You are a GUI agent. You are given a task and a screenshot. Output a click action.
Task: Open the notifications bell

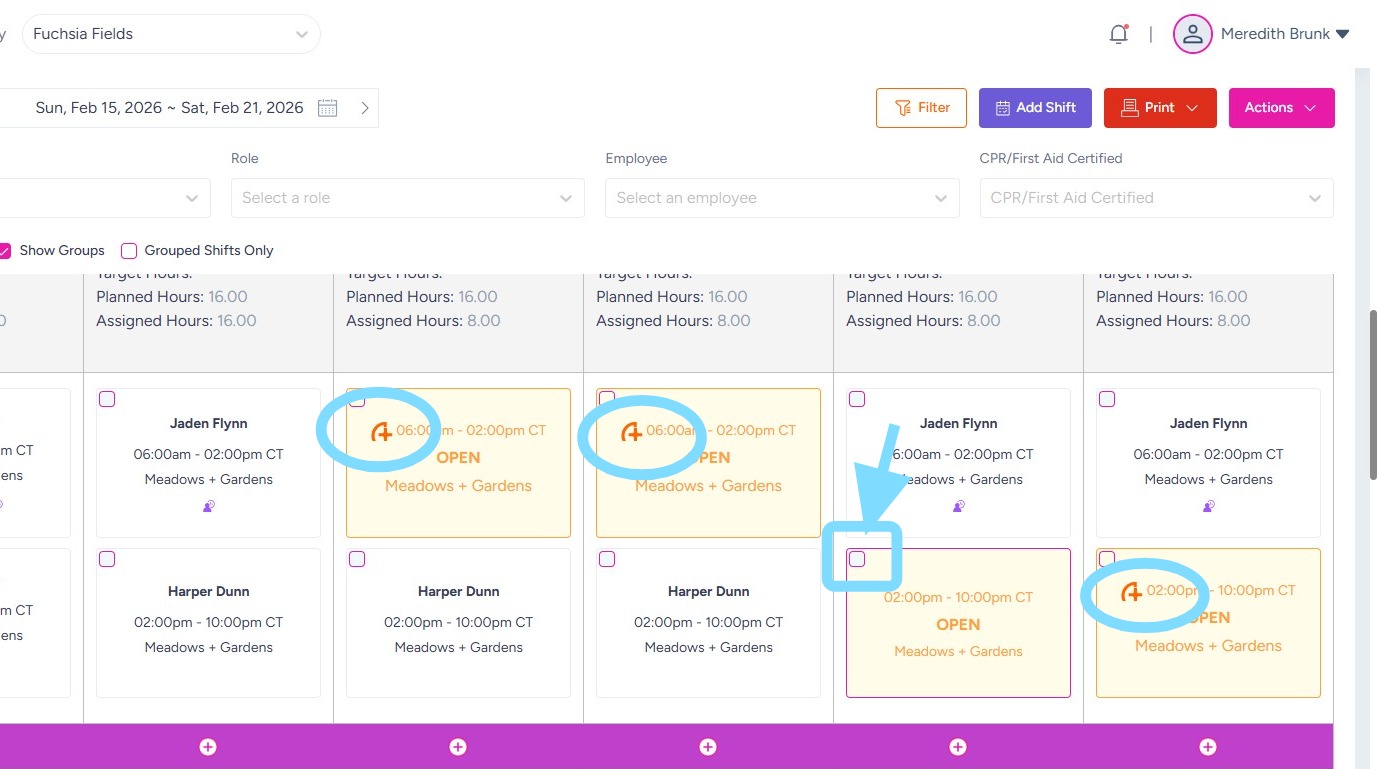click(1119, 34)
